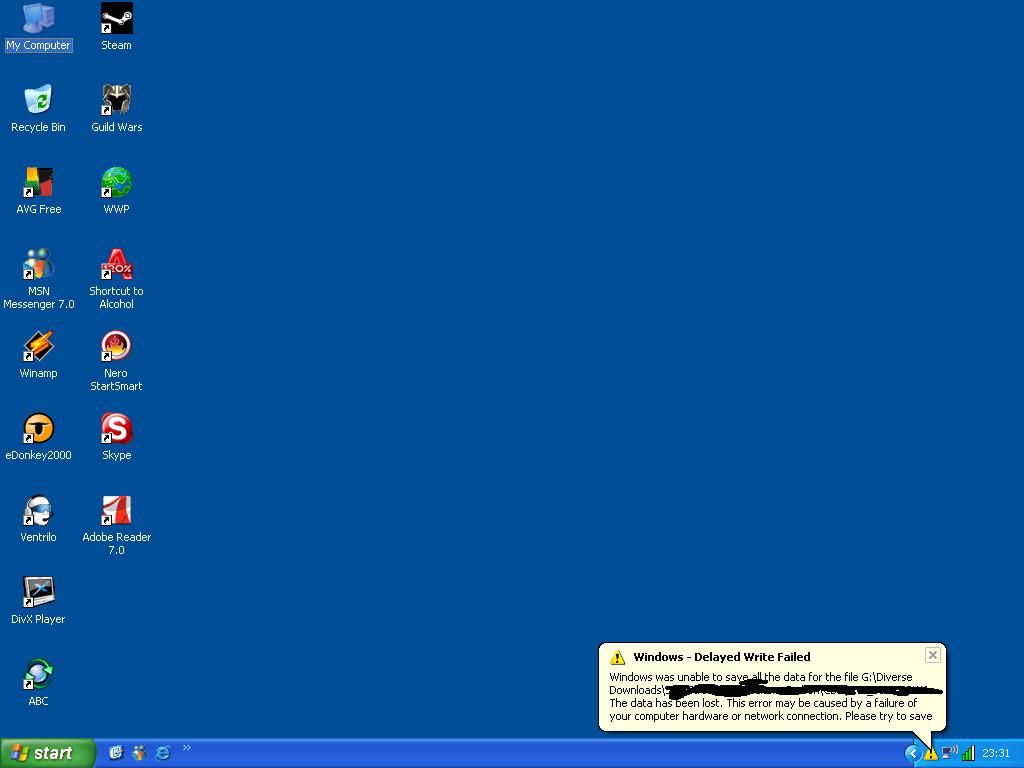Screen dimensions: 1024x768
Task: Expand hidden Quick Launch items chevron
Action: click(187, 748)
